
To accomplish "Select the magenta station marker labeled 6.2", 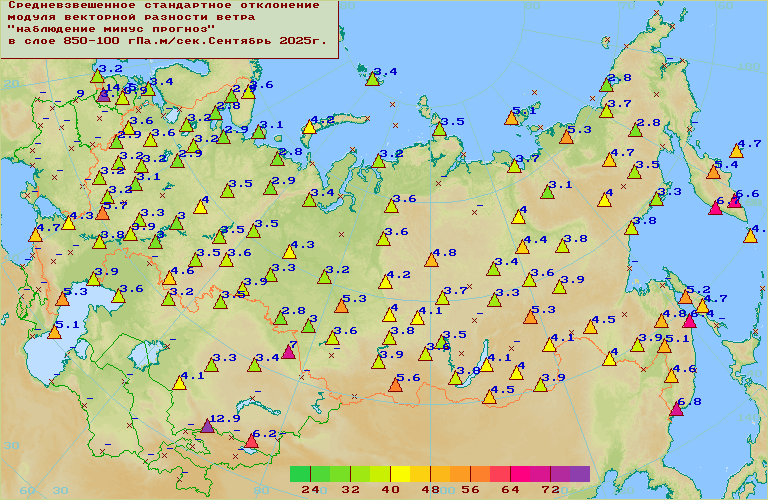I will pos(252,441).
